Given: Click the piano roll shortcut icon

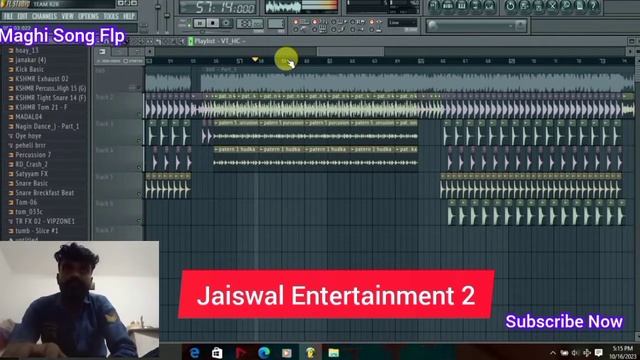Looking at the screenshot, I should (462, 6).
